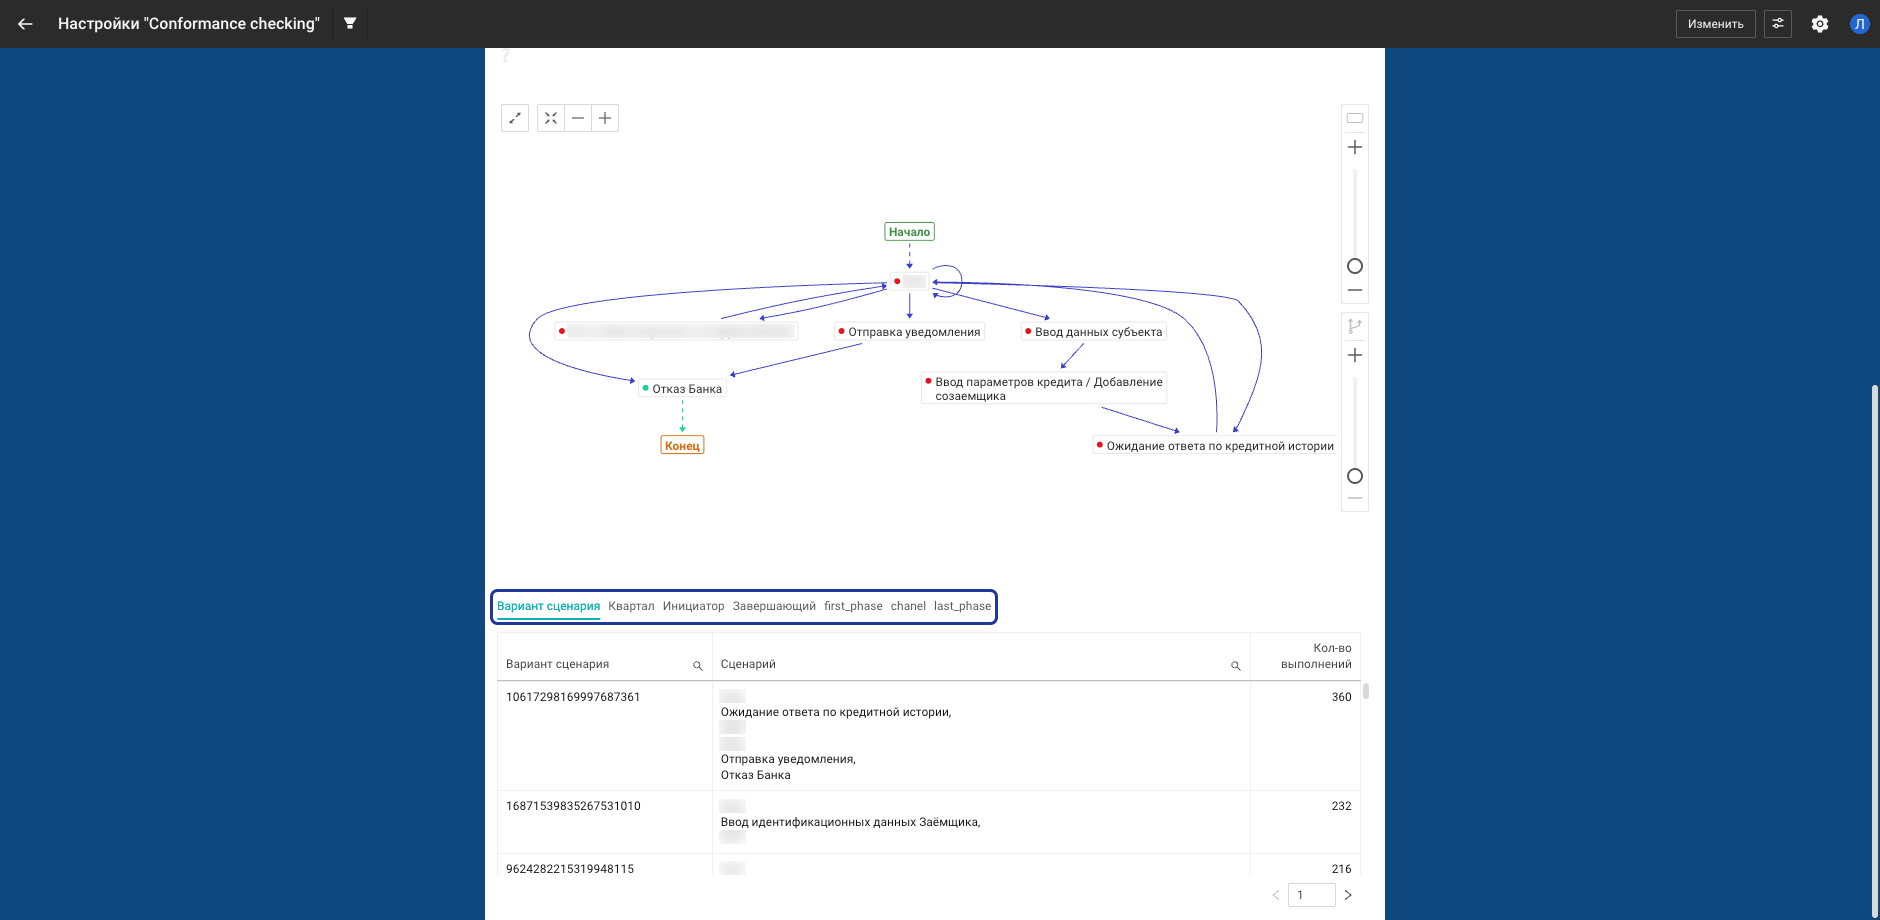Zoom out graph using minus button

tap(578, 118)
